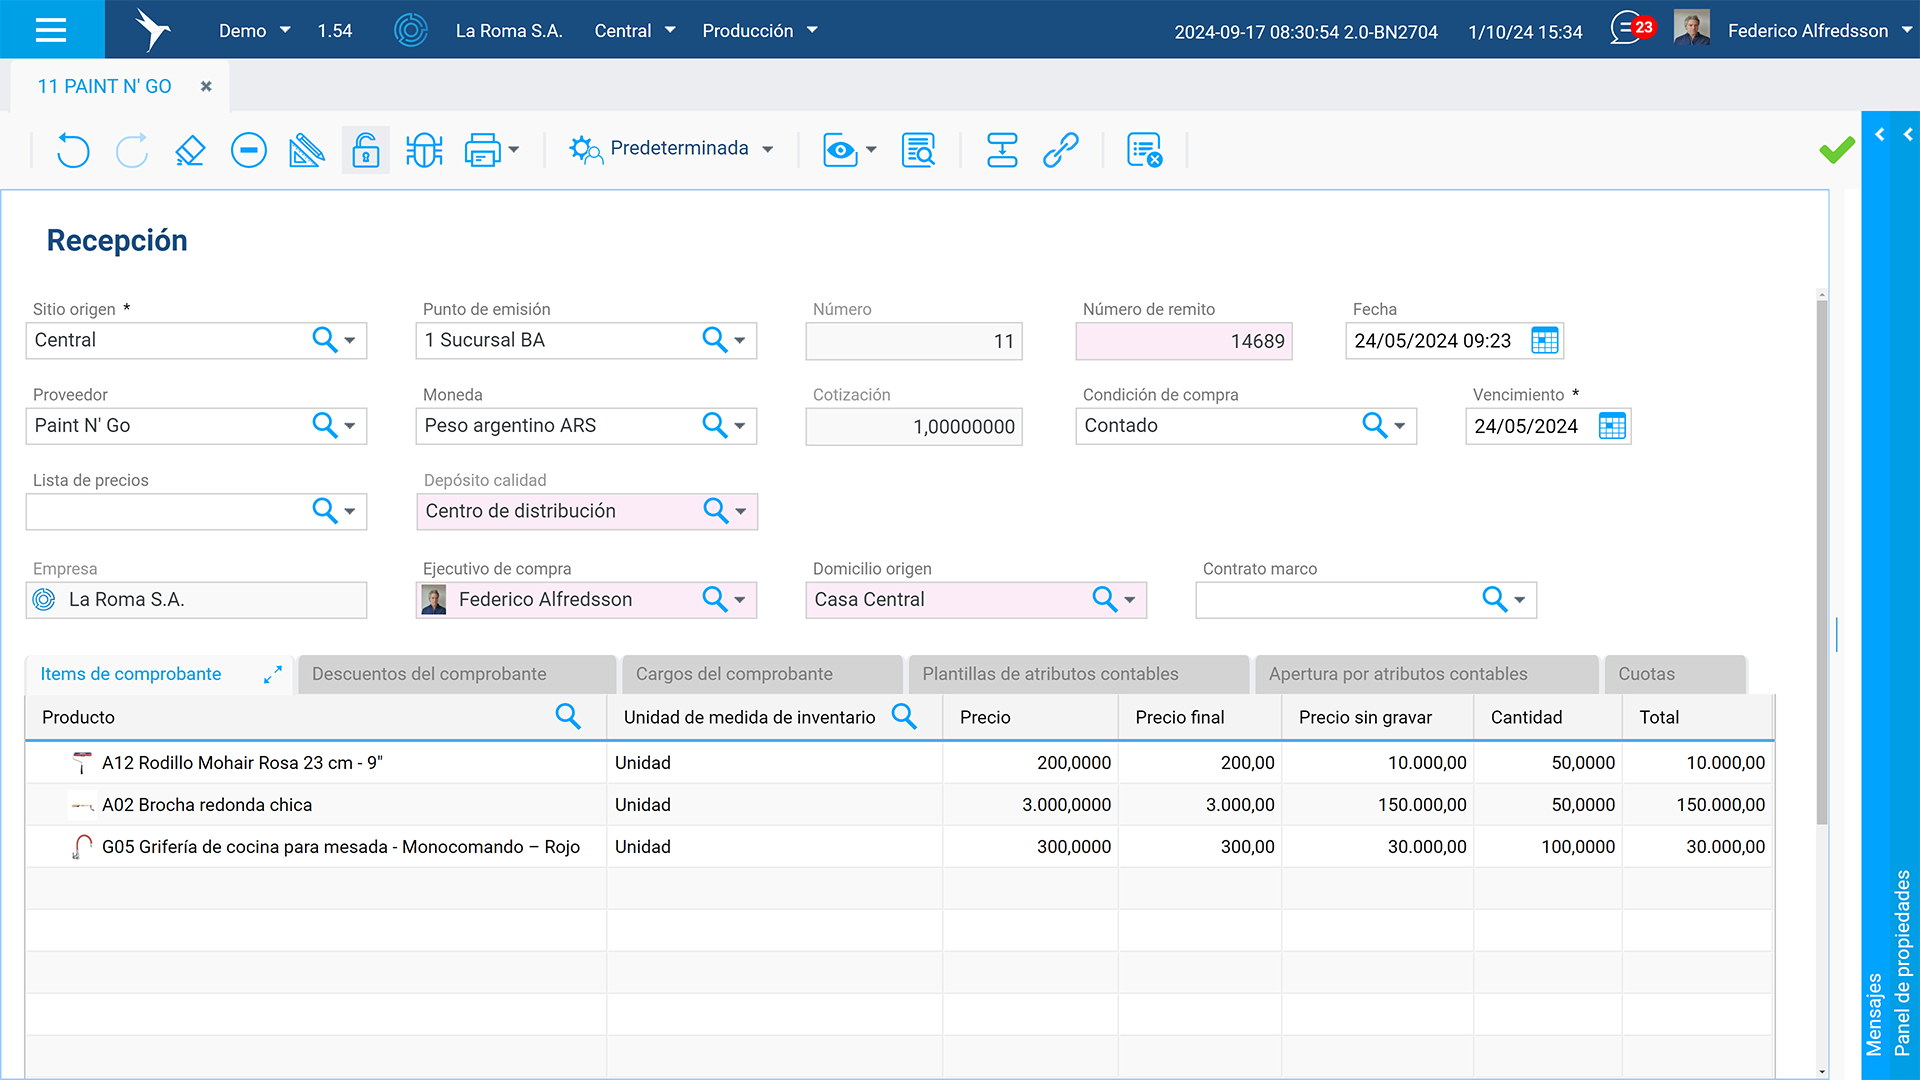1920x1080 pixels.
Task: Open the Central site dropdown in header
Action: click(635, 31)
